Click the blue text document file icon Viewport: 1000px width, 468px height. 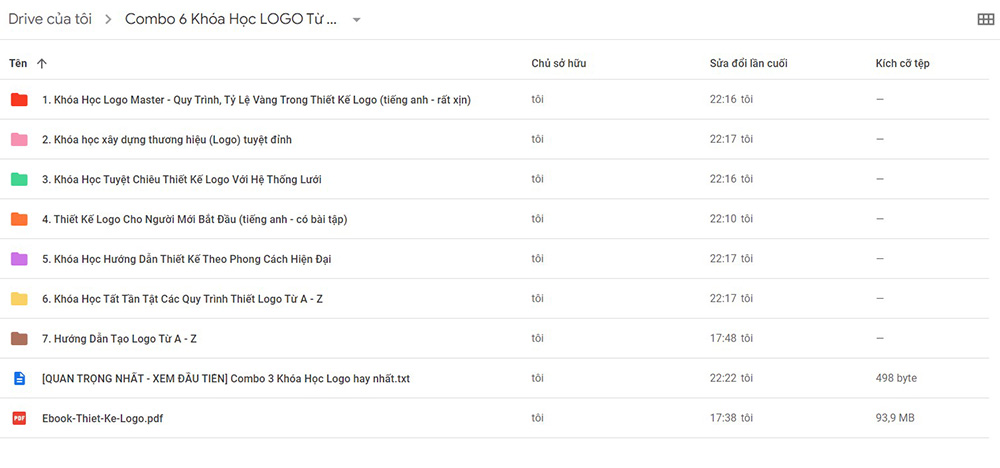tap(19, 378)
